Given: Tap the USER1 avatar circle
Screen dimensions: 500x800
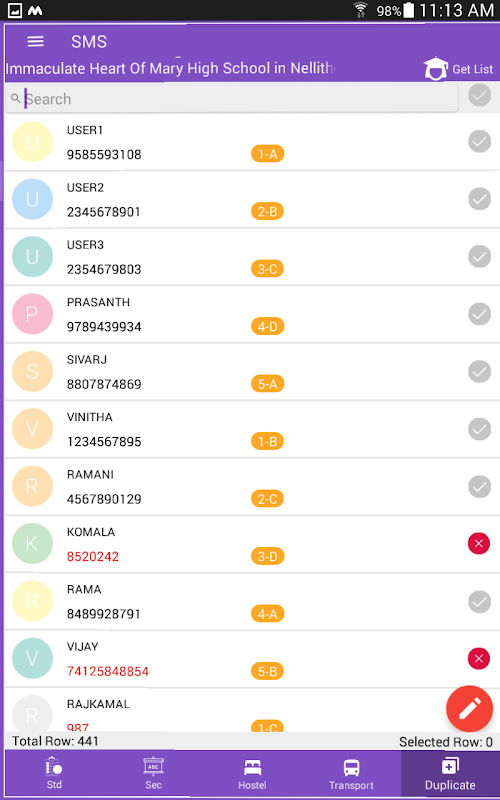Looking at the screenshot, I should click(x=32, y=142).
